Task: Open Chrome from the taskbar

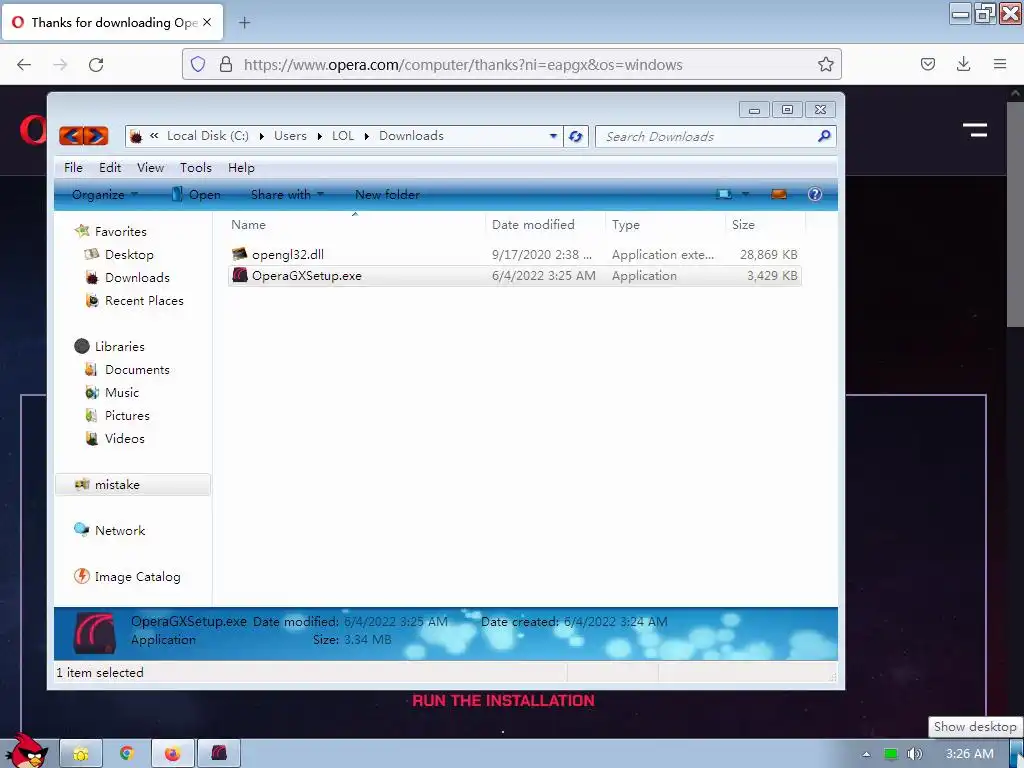Action: click(x=127, y=754)
